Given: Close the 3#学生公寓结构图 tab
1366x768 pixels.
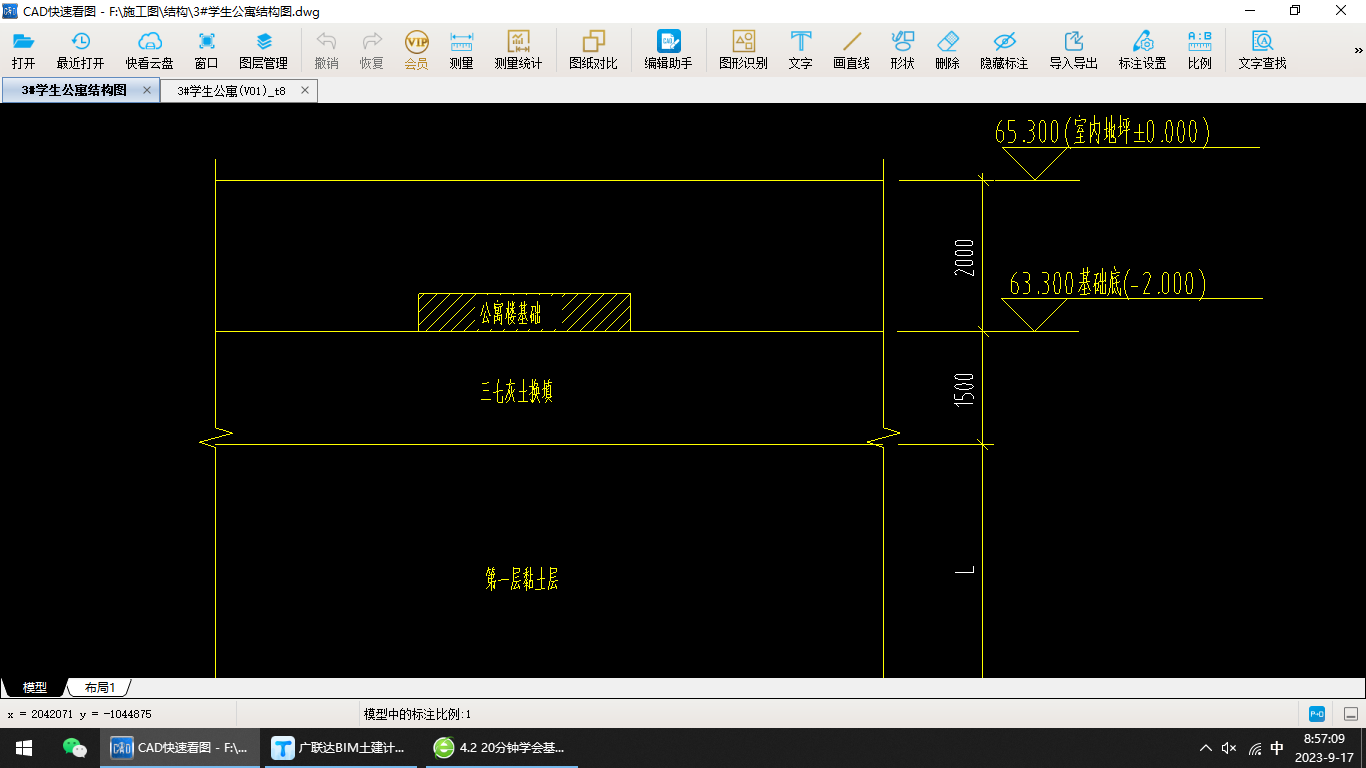Looking at the screenshot, I should (147, 90).
